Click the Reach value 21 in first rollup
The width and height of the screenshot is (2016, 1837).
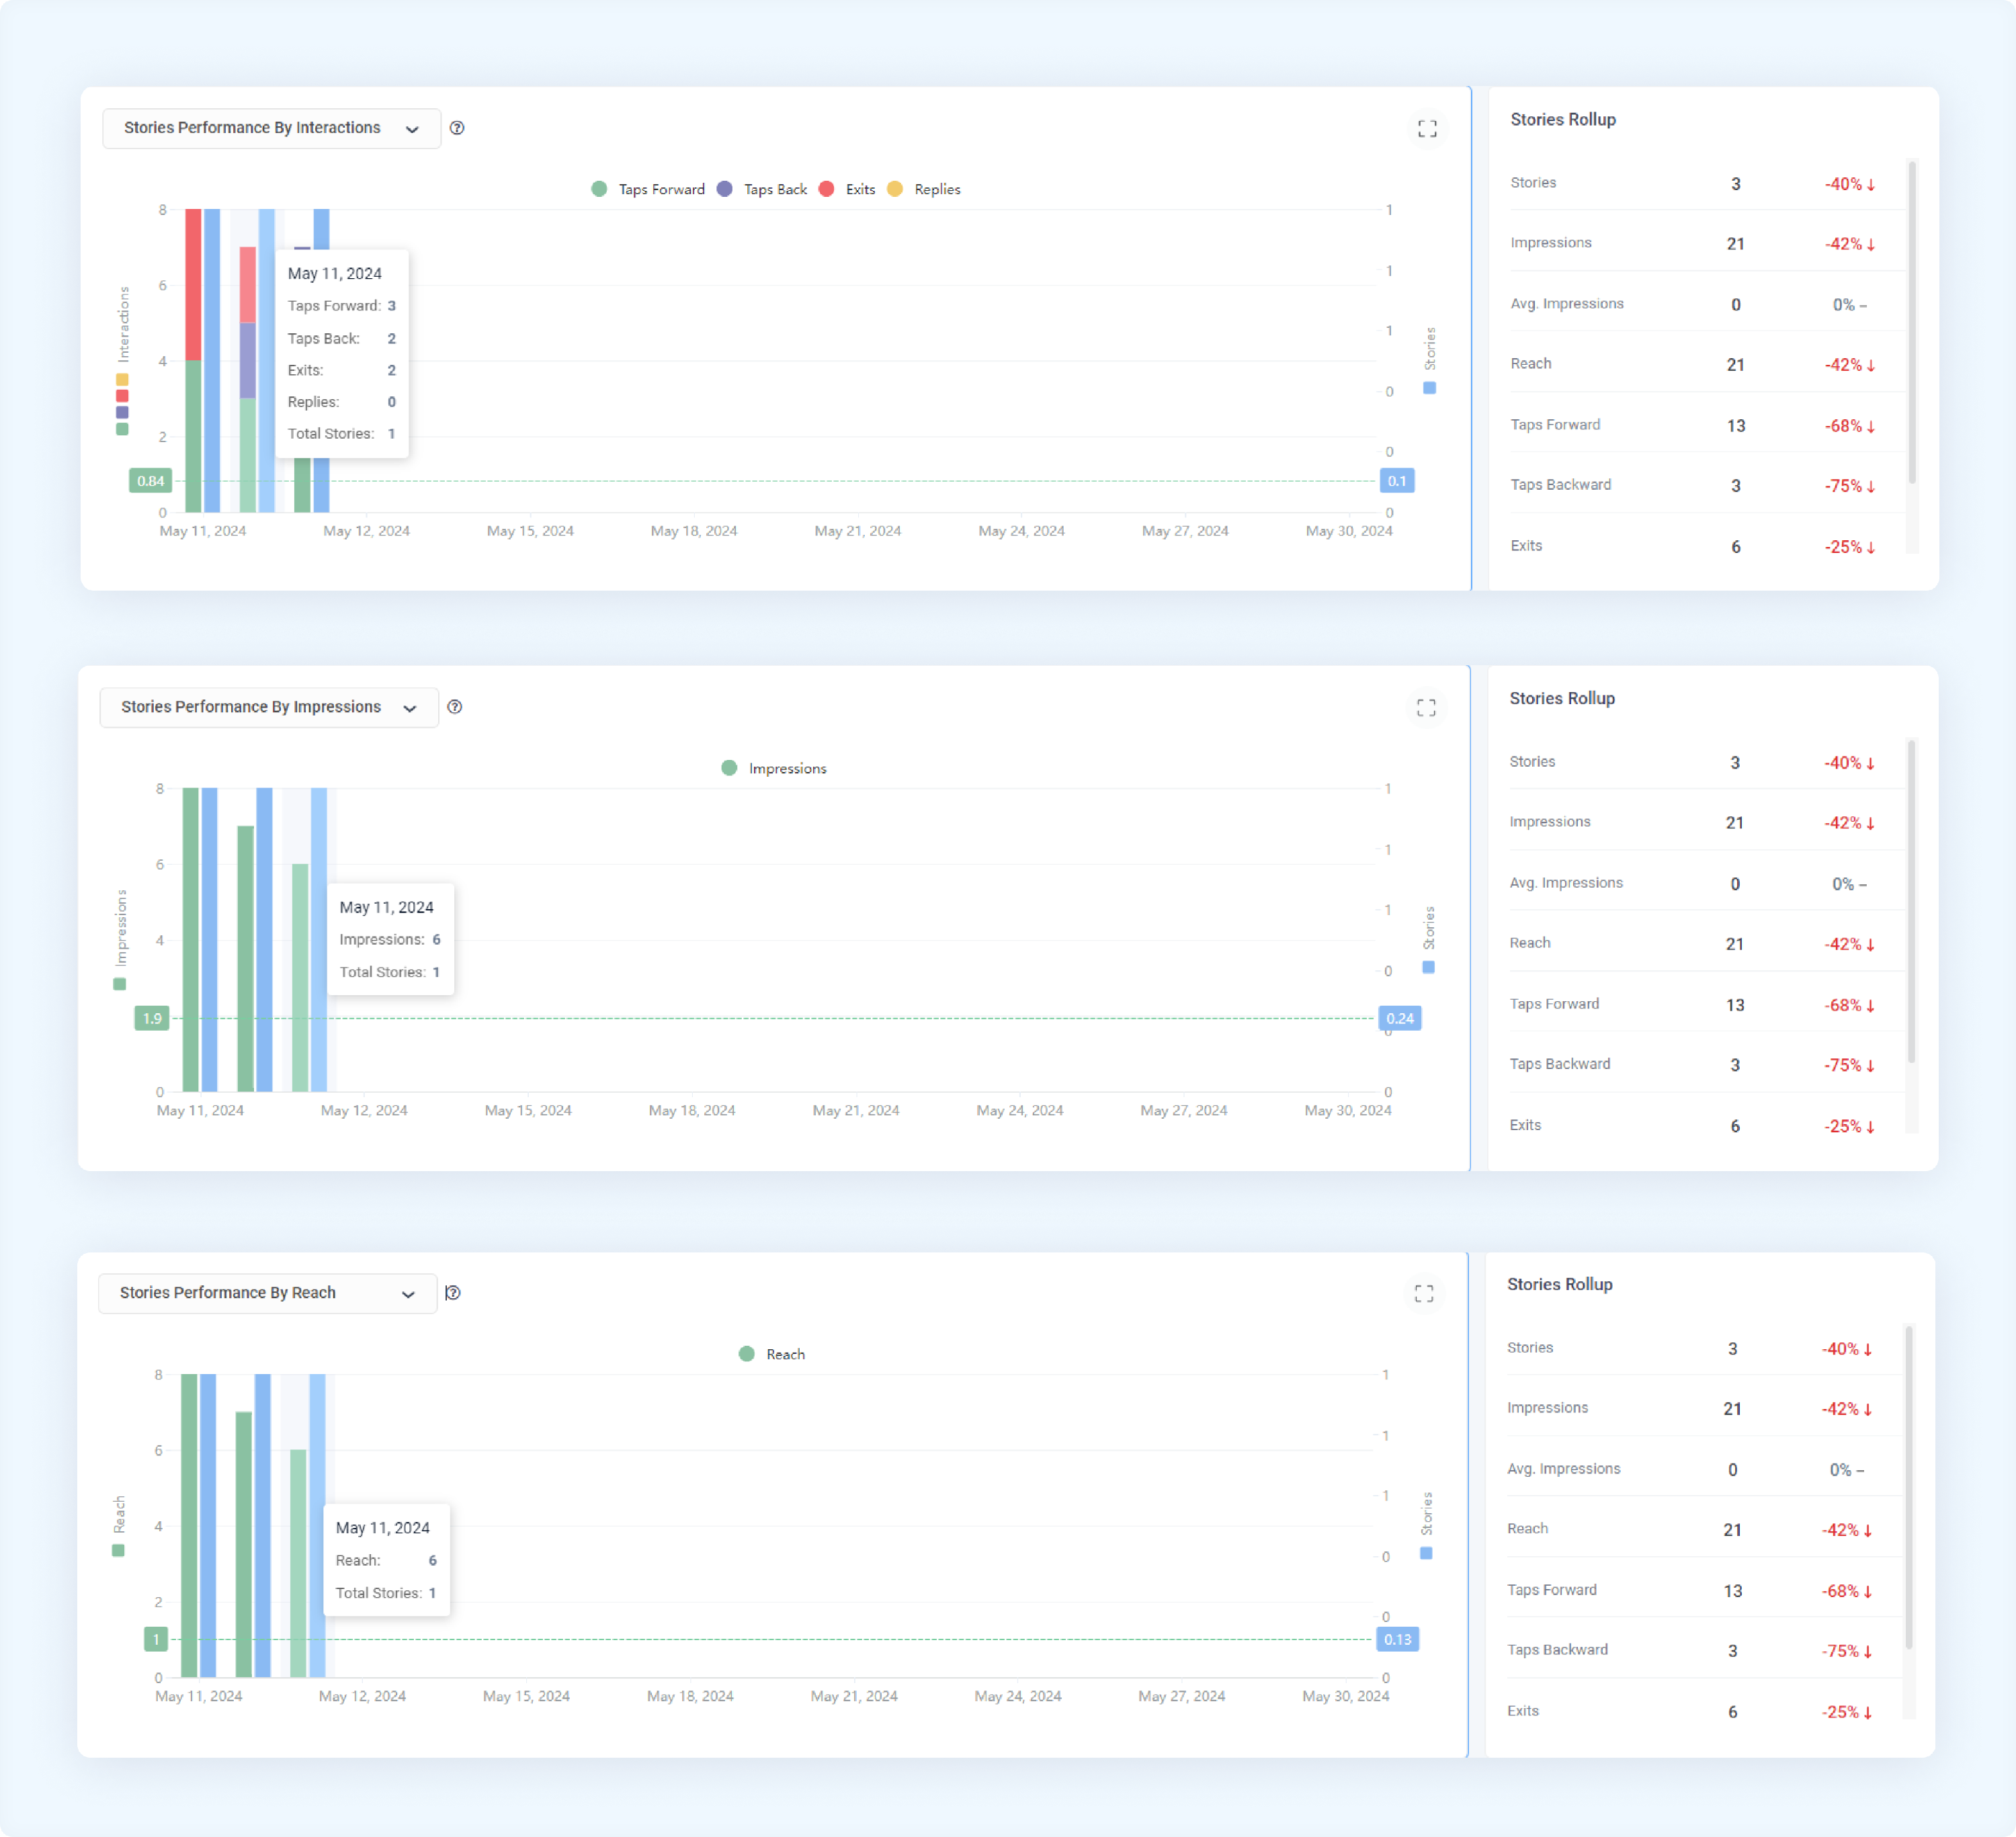(x=1736, y=365)
